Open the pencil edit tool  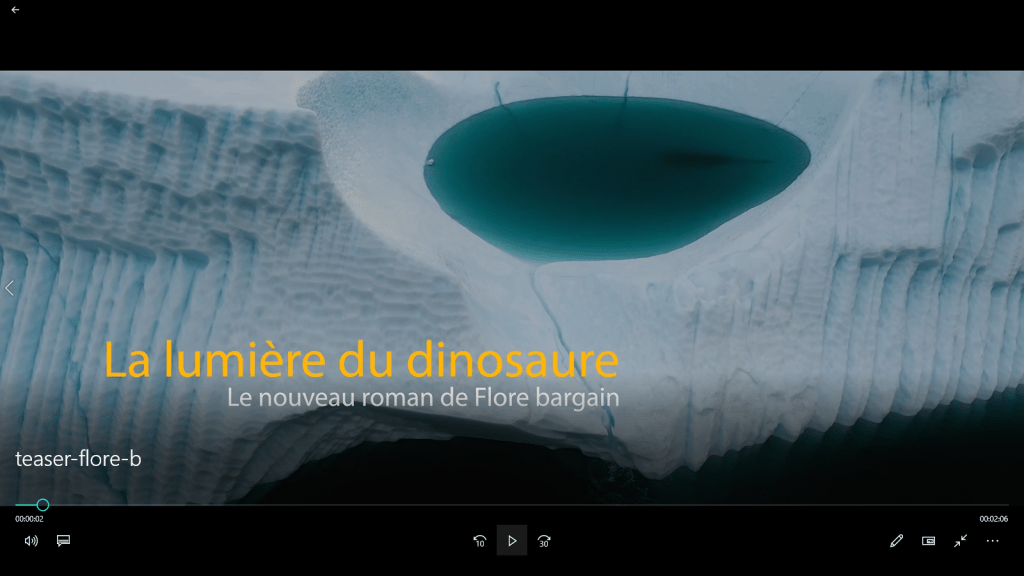click(x=896, y=541)
